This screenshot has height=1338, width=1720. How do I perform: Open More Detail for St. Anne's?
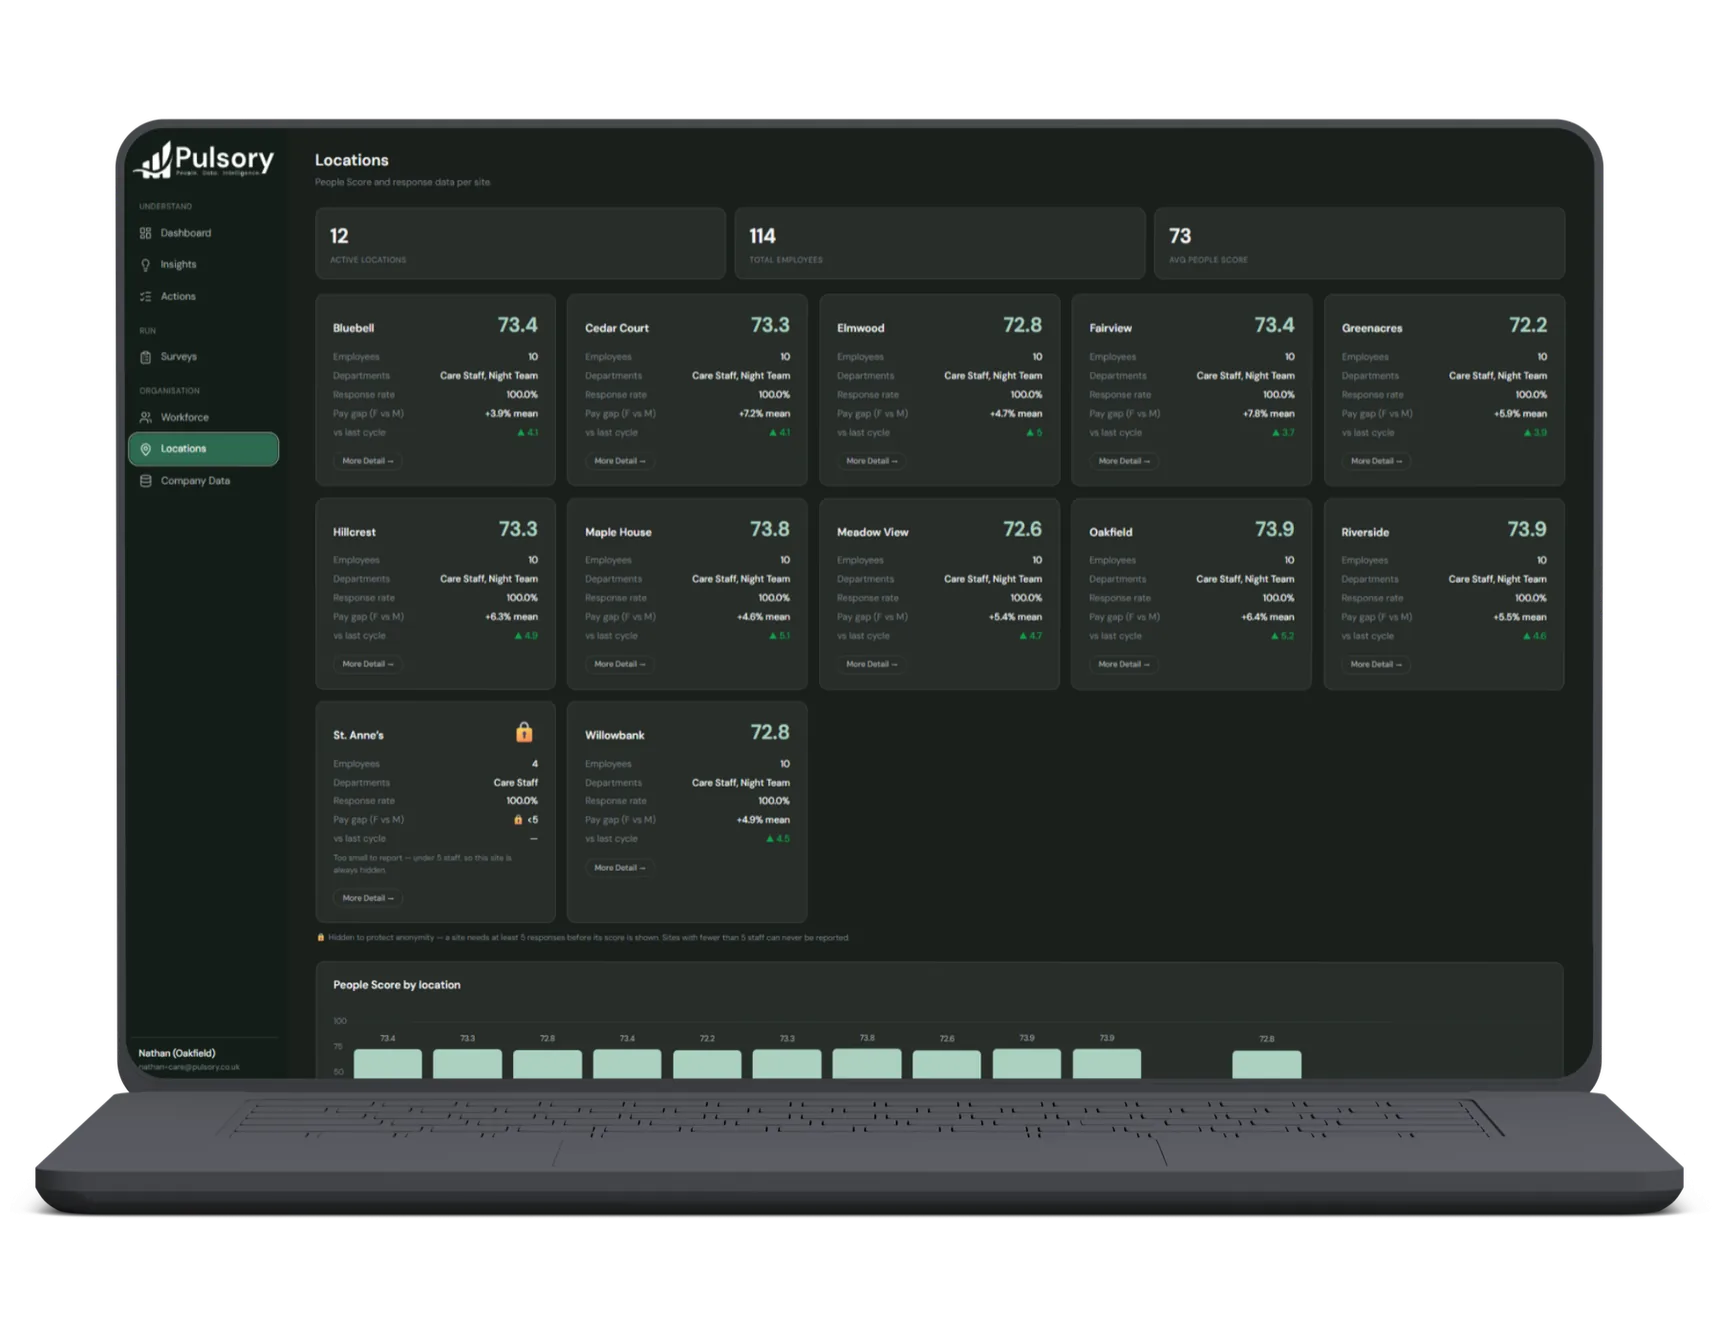368,898
